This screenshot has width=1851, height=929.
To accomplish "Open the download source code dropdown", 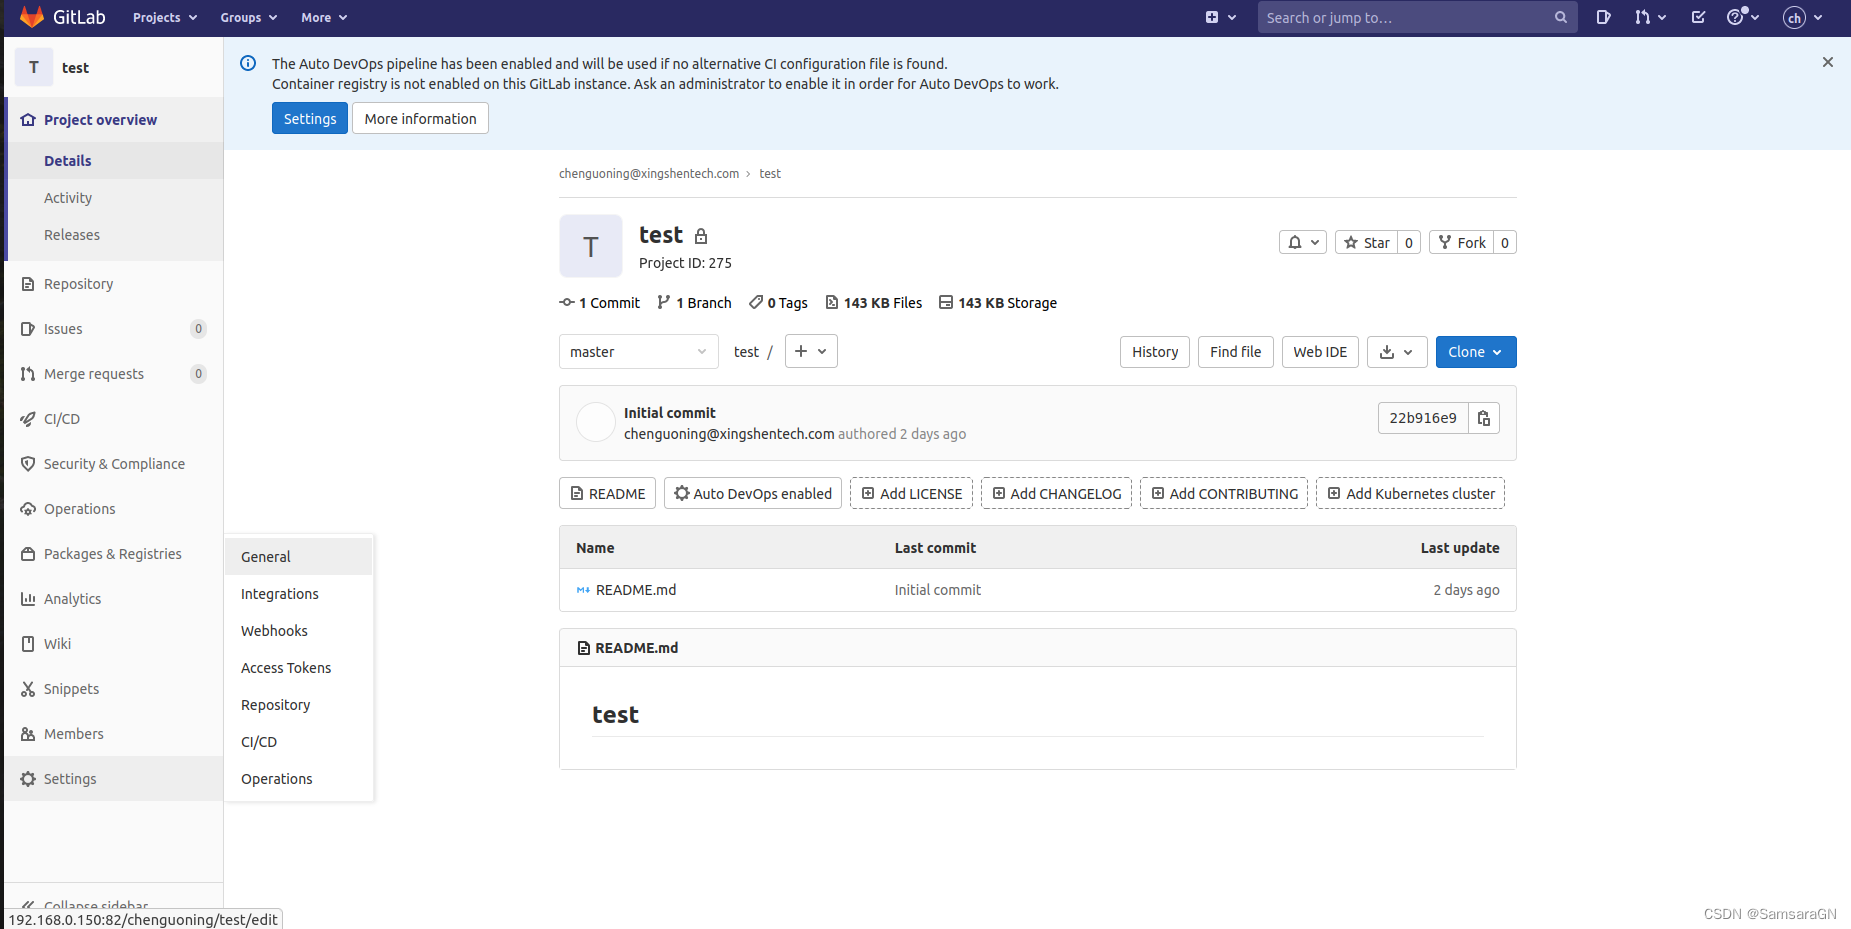I will 1397,352.
